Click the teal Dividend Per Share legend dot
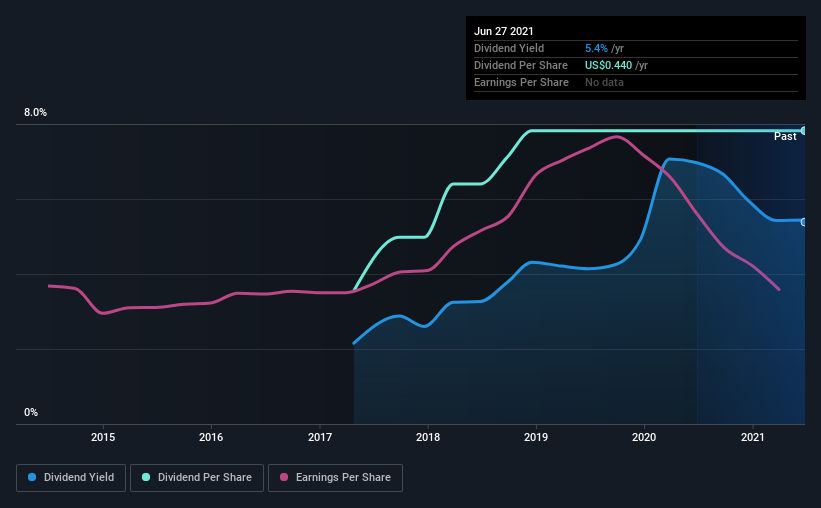821x508 pixels. [x=146, y=477]
